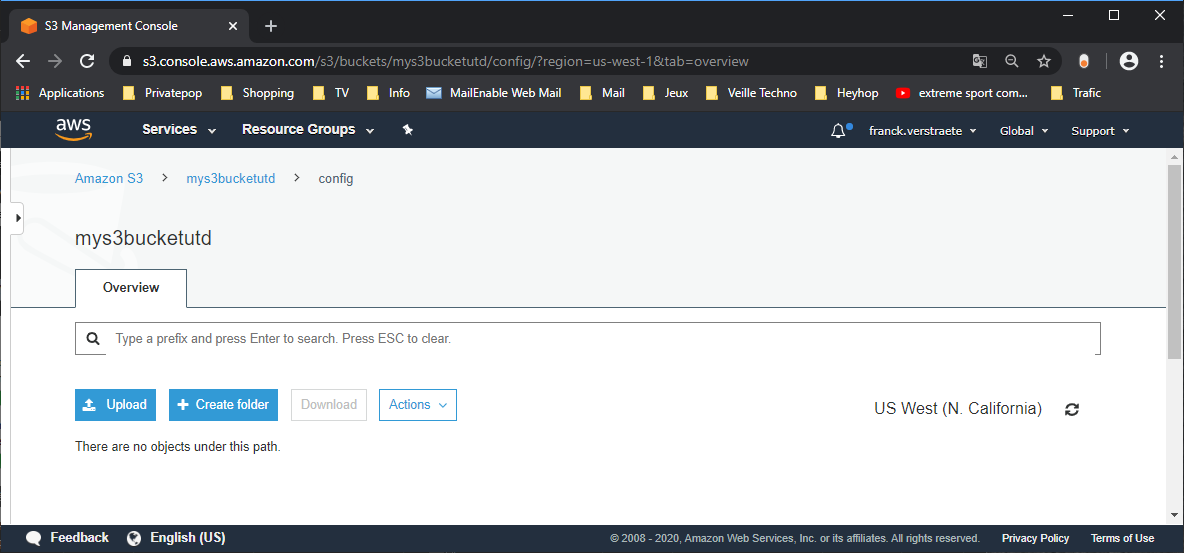
Task: Click 'There are no objects under this path.' text
Action: click(x=177, y=447)
